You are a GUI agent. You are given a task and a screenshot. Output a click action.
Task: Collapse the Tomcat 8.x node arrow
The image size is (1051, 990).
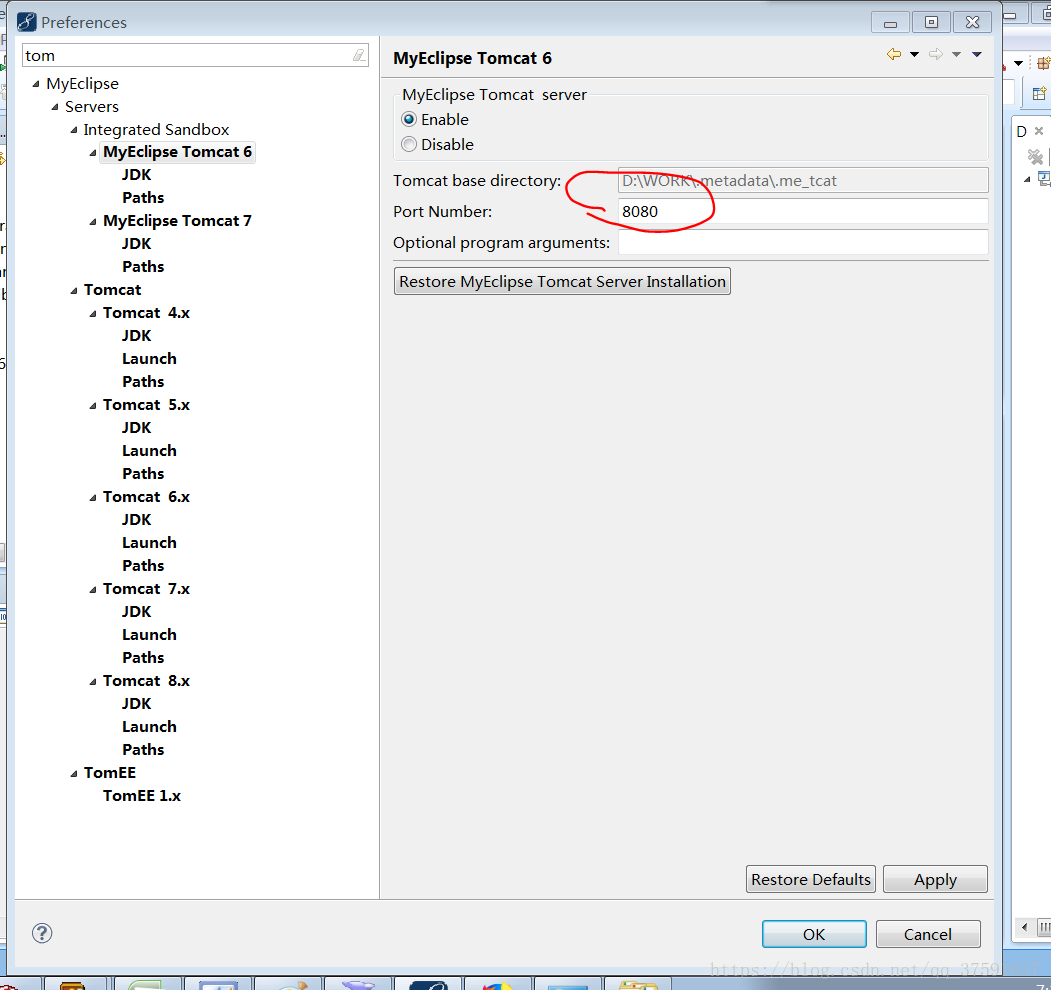point(93,682)
